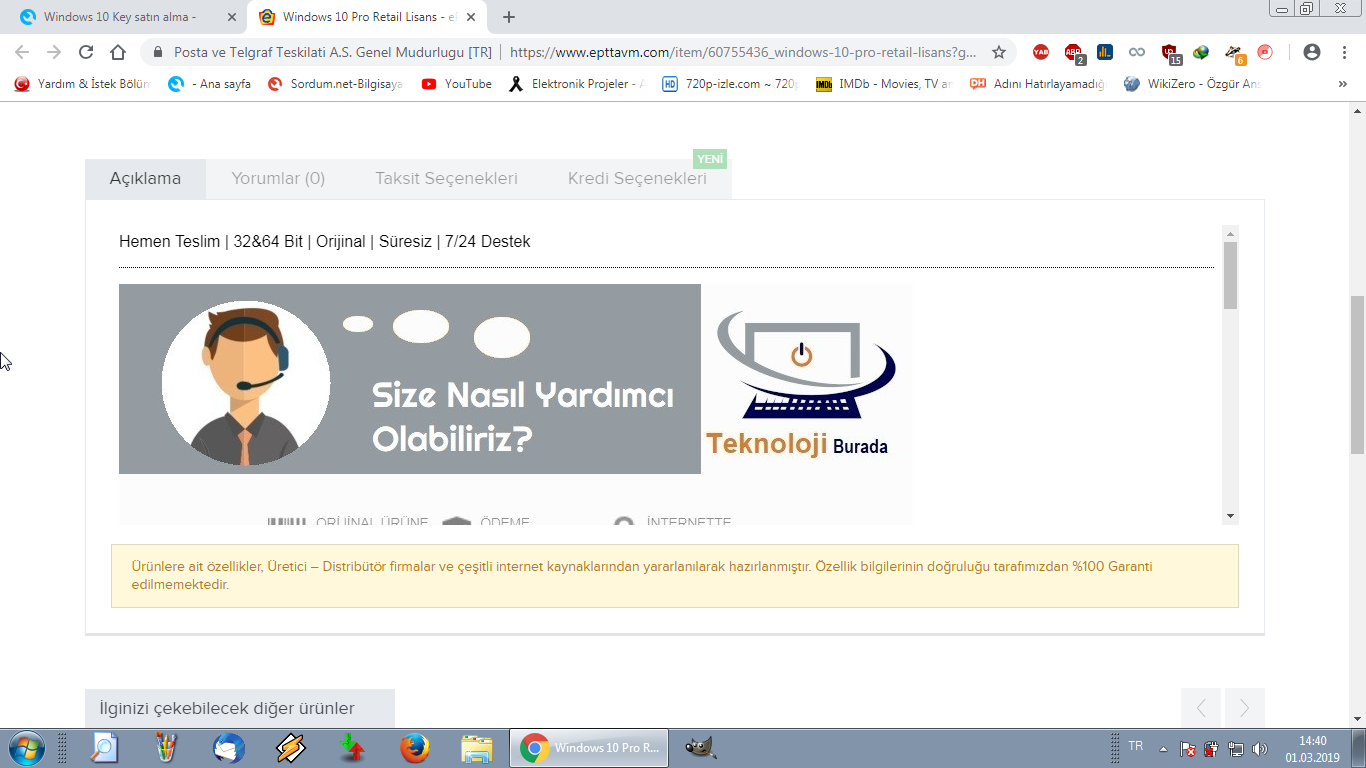Select the Windows 10 Pro Retail Lisans browser tab

(369, 17)
